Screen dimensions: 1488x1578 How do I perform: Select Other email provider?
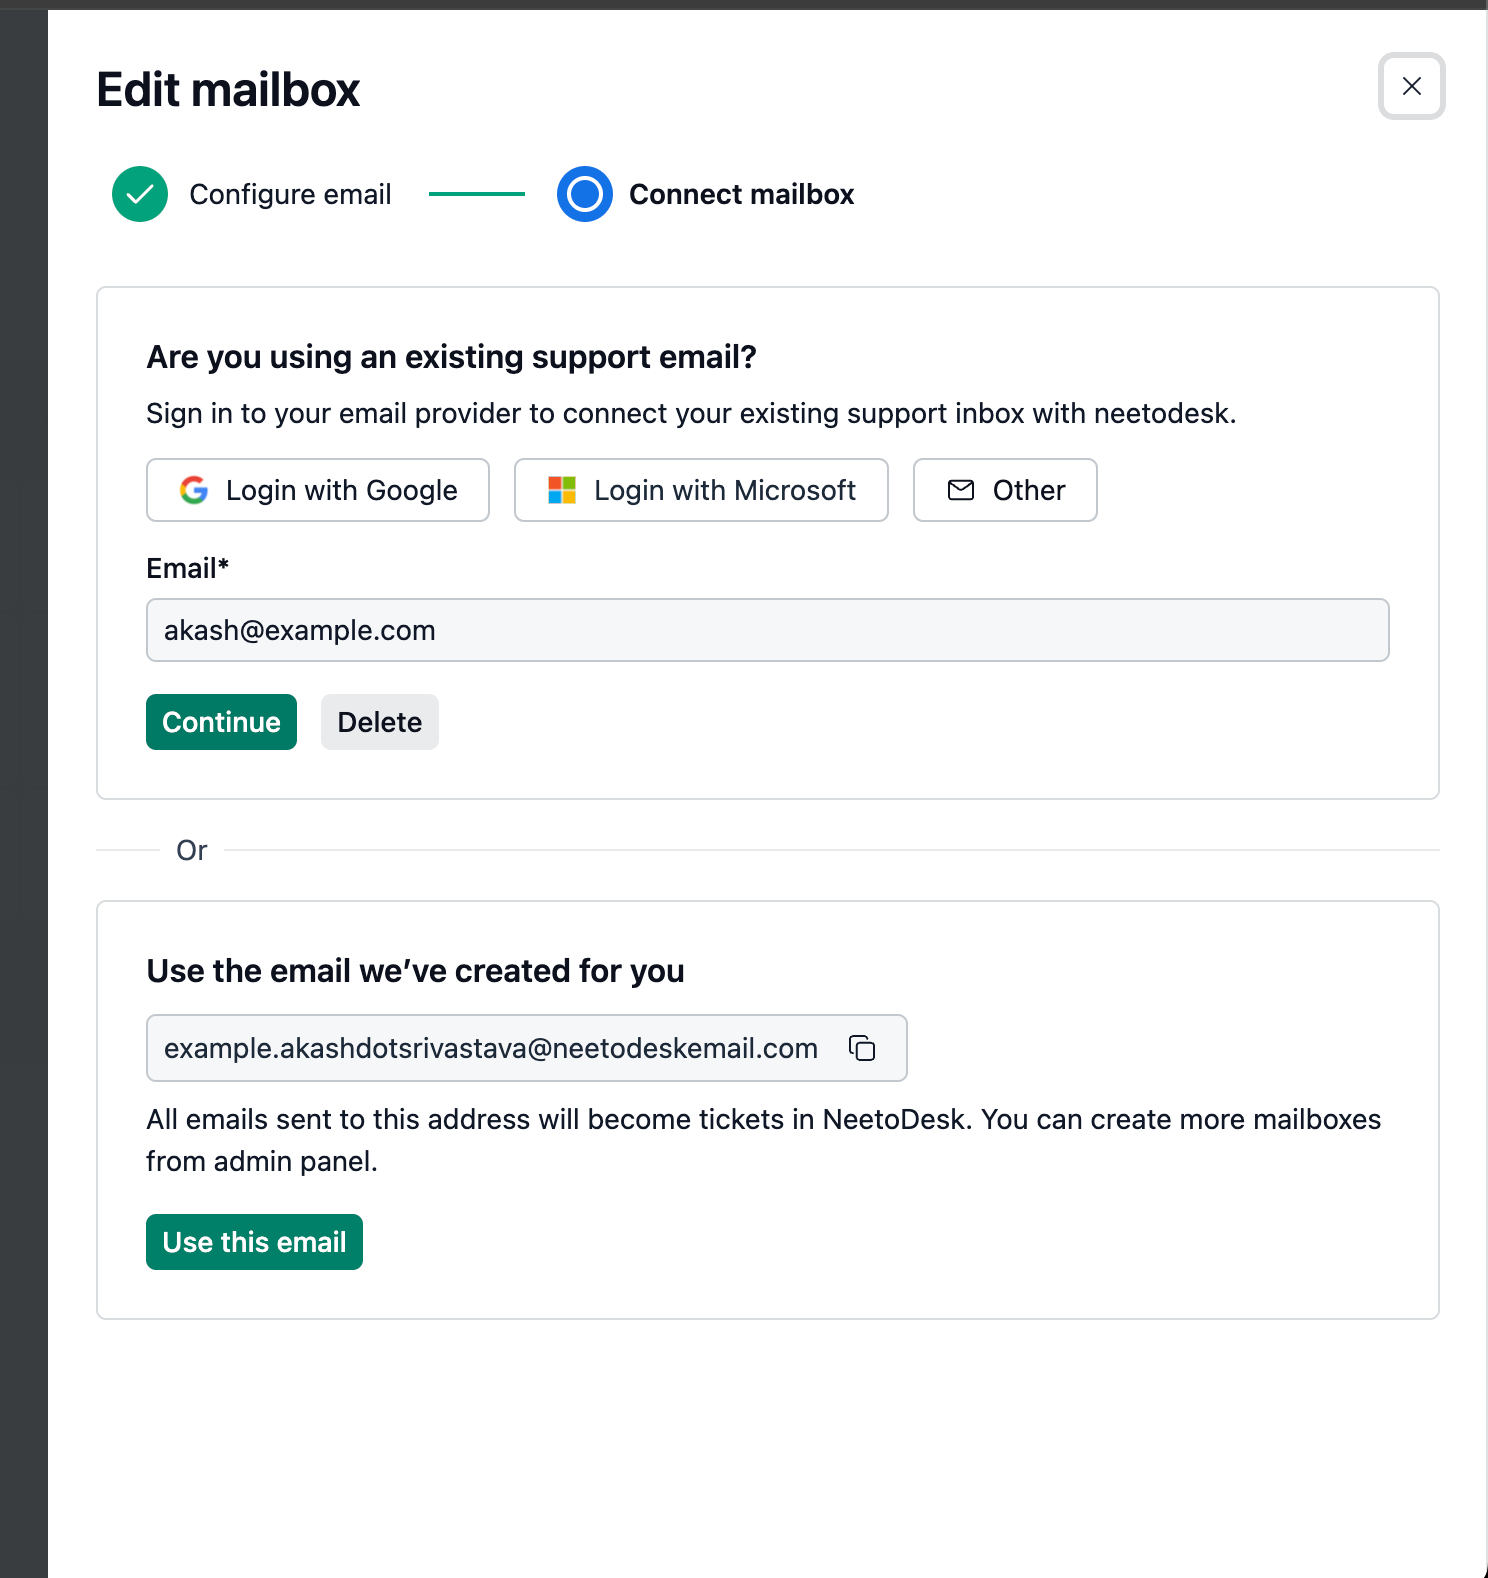pyautogui.click(x=1005, y=490)
